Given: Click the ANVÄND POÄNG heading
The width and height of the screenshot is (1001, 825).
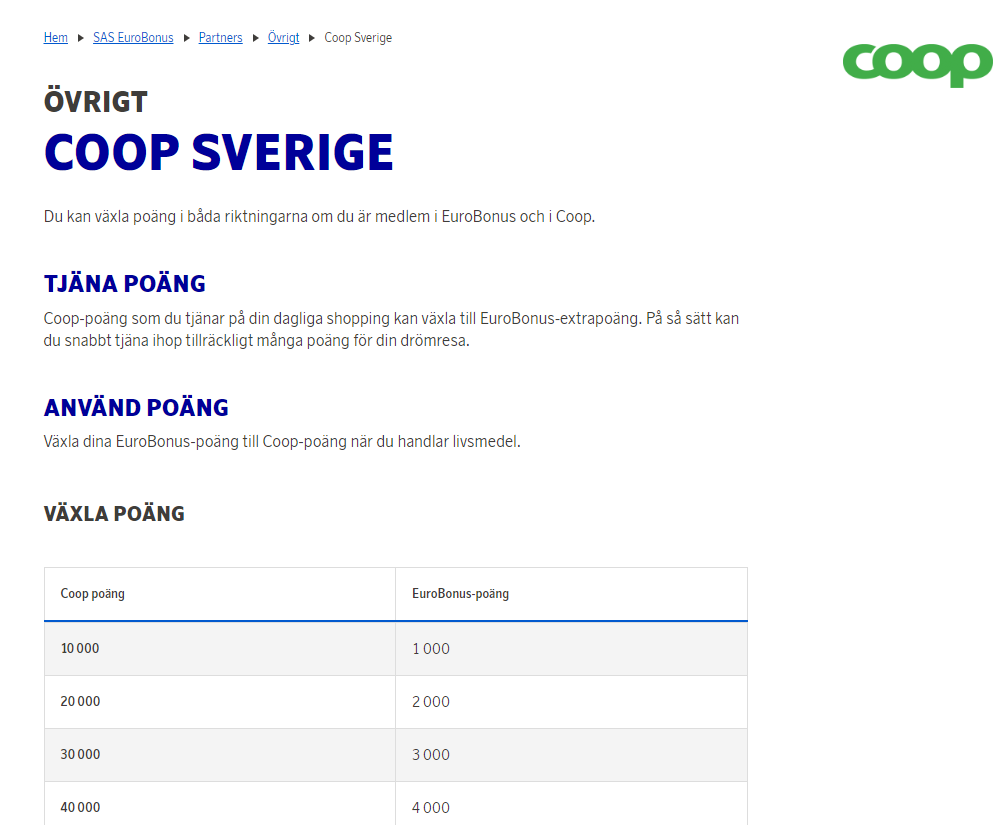Looking at the screenshot, I should 136,408.
